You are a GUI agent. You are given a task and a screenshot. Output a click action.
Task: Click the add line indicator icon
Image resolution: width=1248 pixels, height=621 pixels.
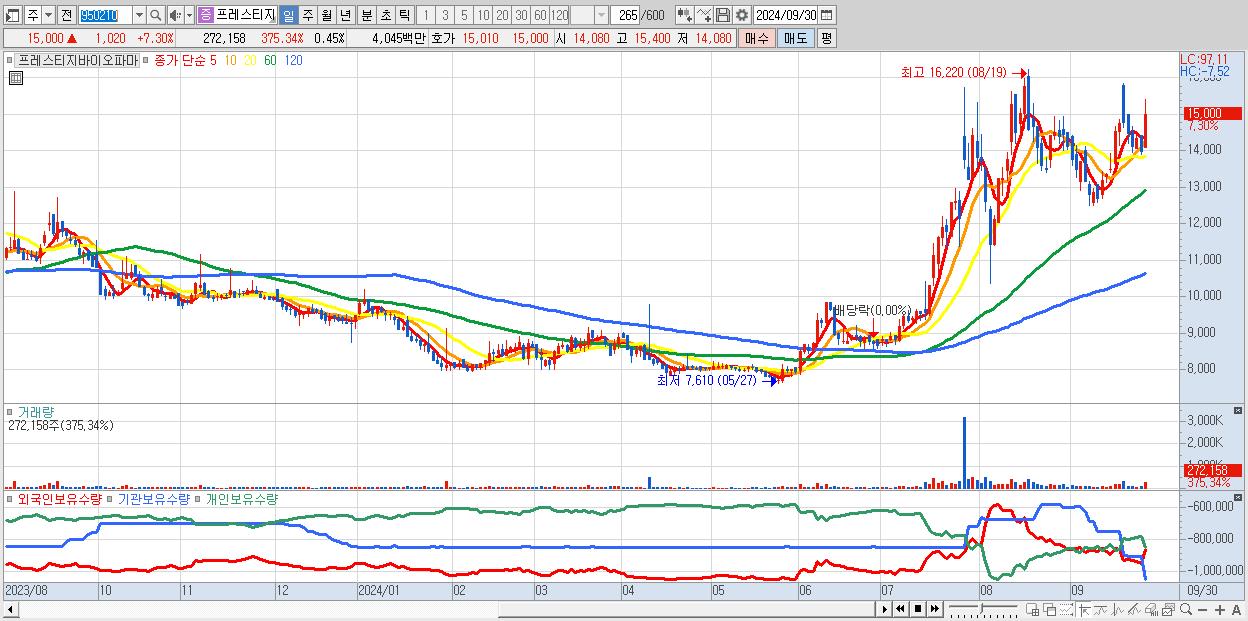click(703, 15)
